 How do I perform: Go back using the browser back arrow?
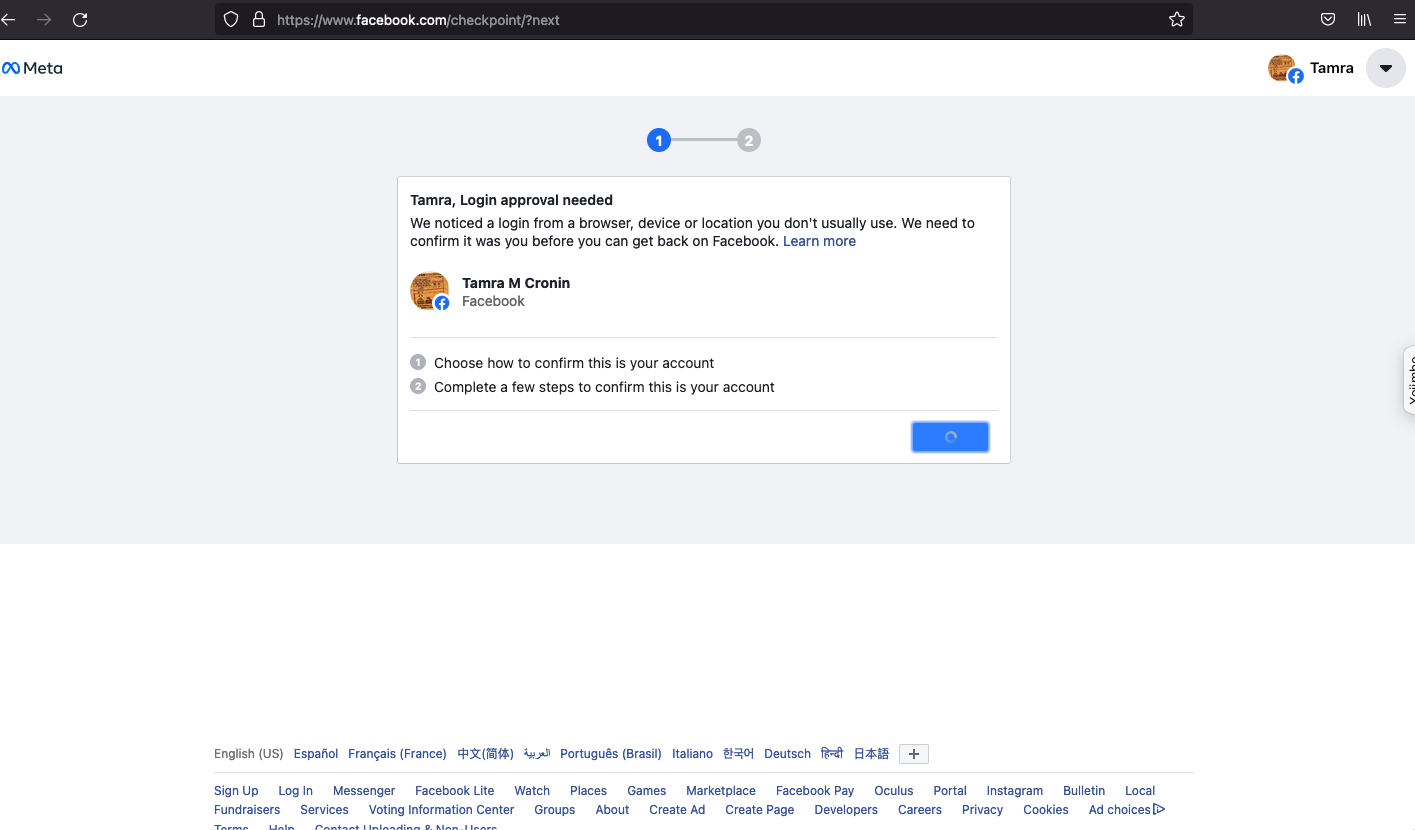[8, 19]
